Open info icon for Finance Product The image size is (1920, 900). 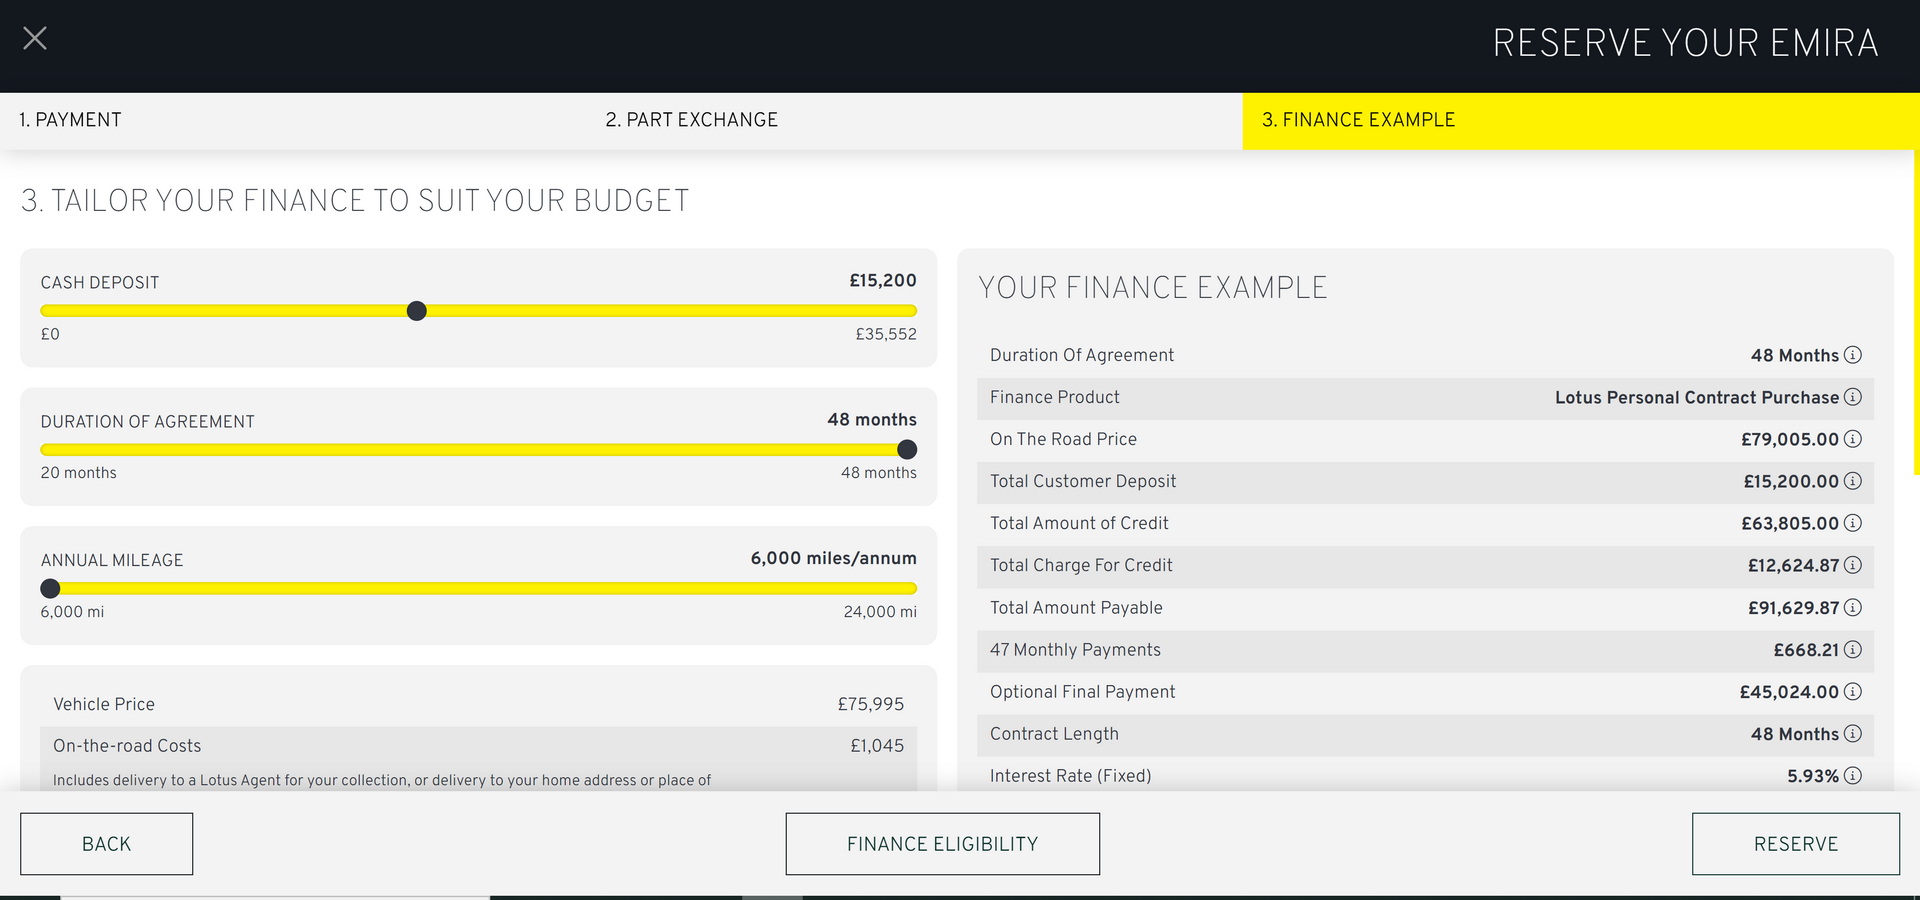coord(1852,397)
